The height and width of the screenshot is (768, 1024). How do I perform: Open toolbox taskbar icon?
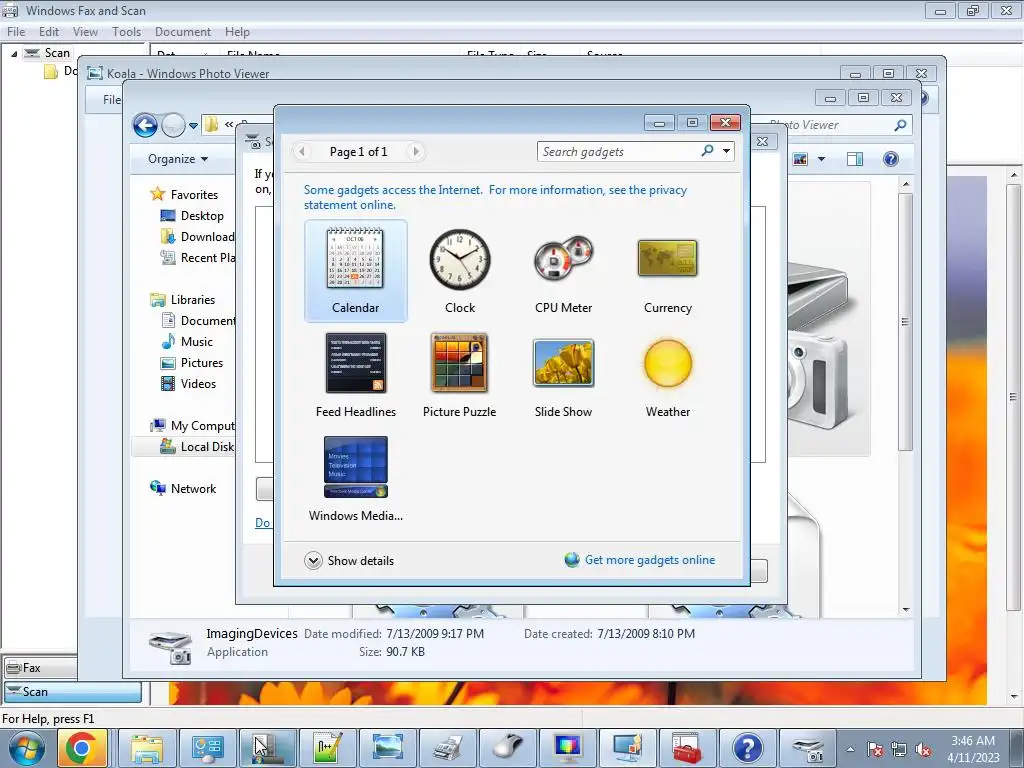click(x=686, y=748)
